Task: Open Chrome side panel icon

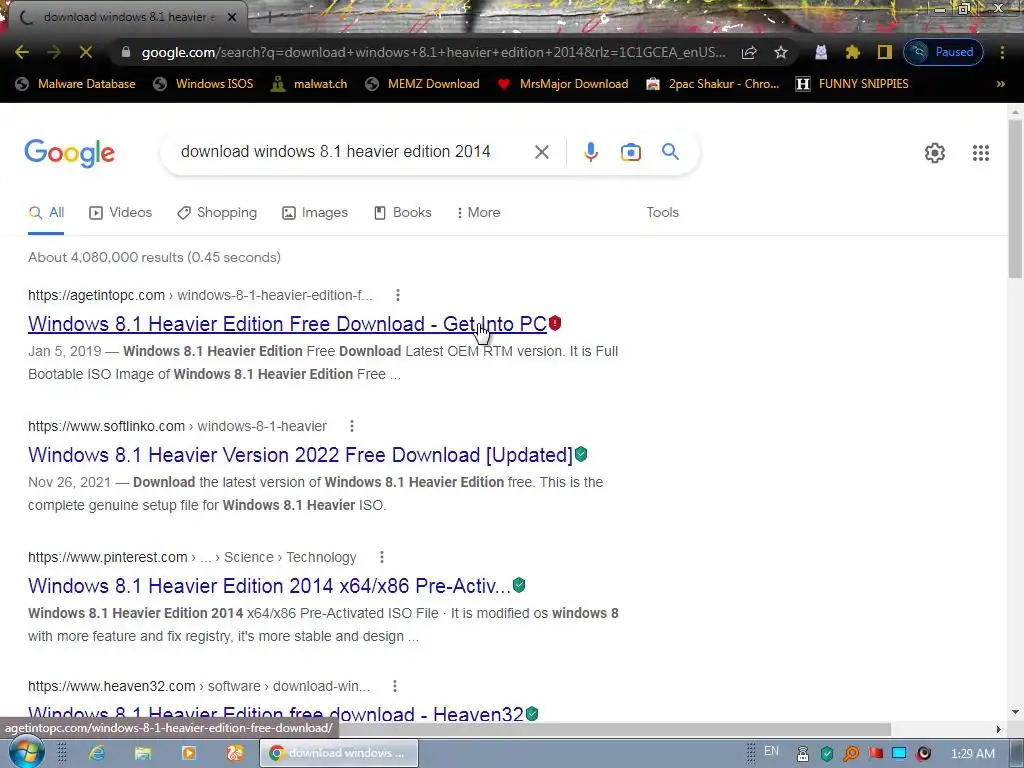Action: (884, 52)
